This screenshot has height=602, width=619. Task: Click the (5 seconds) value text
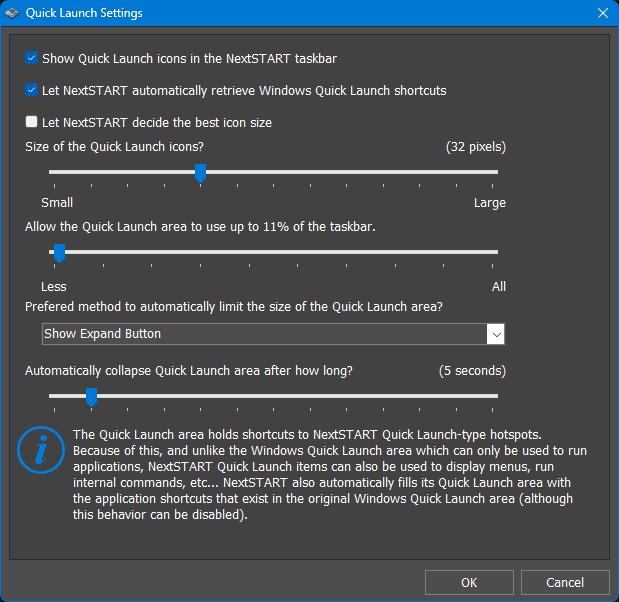tap(472, 371)
